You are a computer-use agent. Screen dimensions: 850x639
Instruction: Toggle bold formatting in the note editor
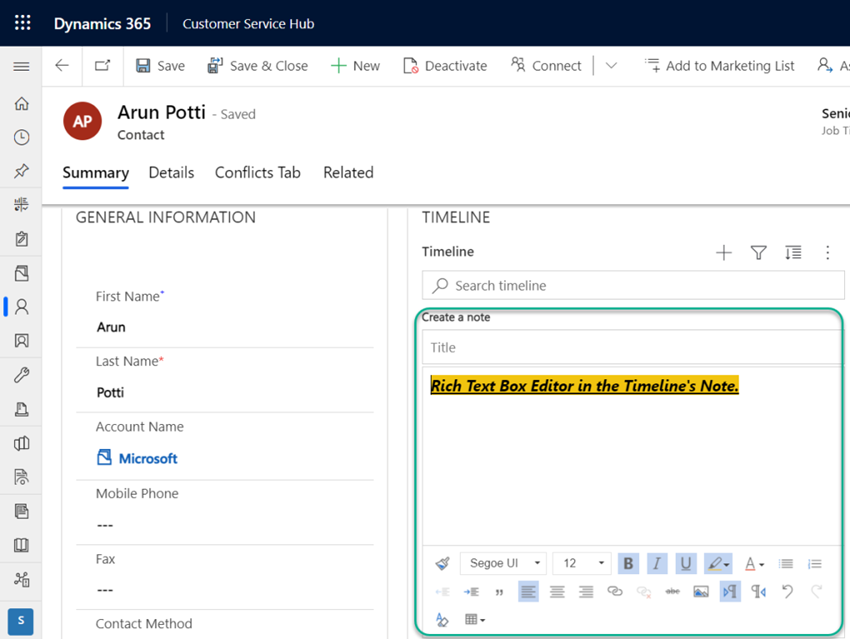point(627,563)
